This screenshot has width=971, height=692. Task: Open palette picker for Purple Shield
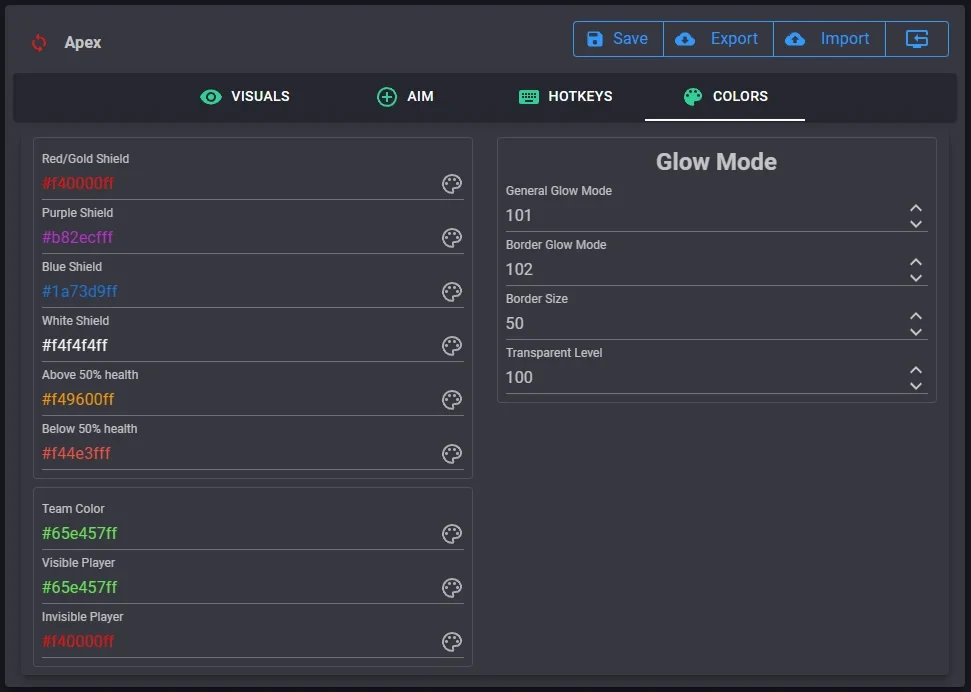pyautogui.click(x=451, y=237)
